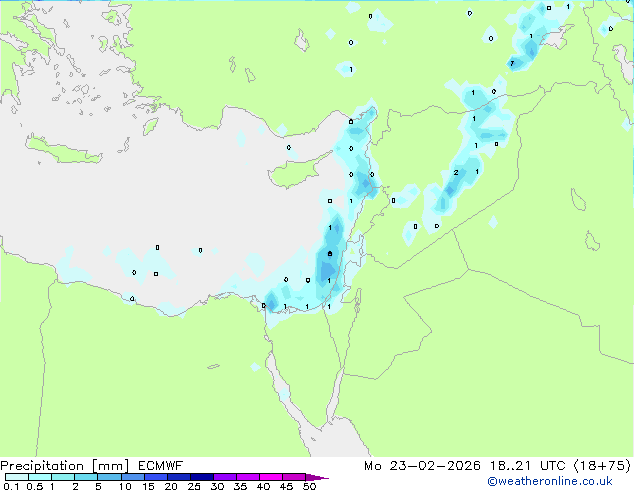Select the 5–10 mm legend color swatch

(109, 477)
